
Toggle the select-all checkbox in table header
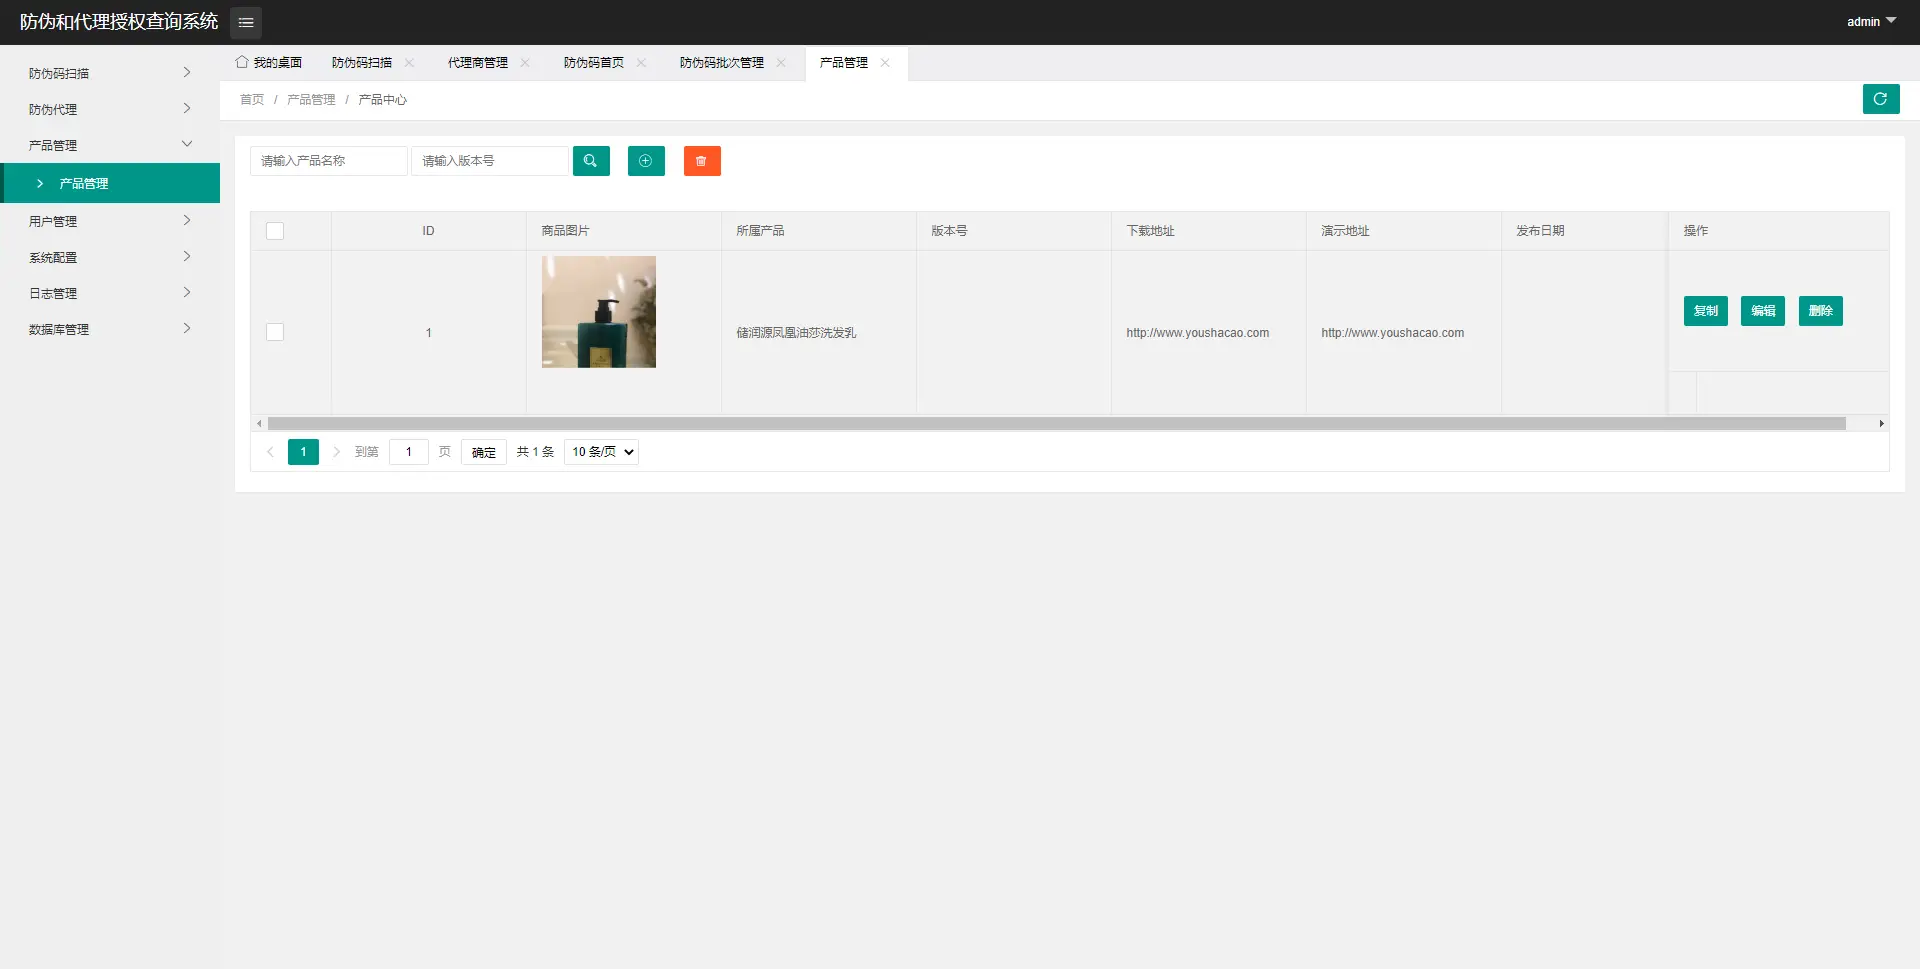pyautogui.click(x=275, y=231)
